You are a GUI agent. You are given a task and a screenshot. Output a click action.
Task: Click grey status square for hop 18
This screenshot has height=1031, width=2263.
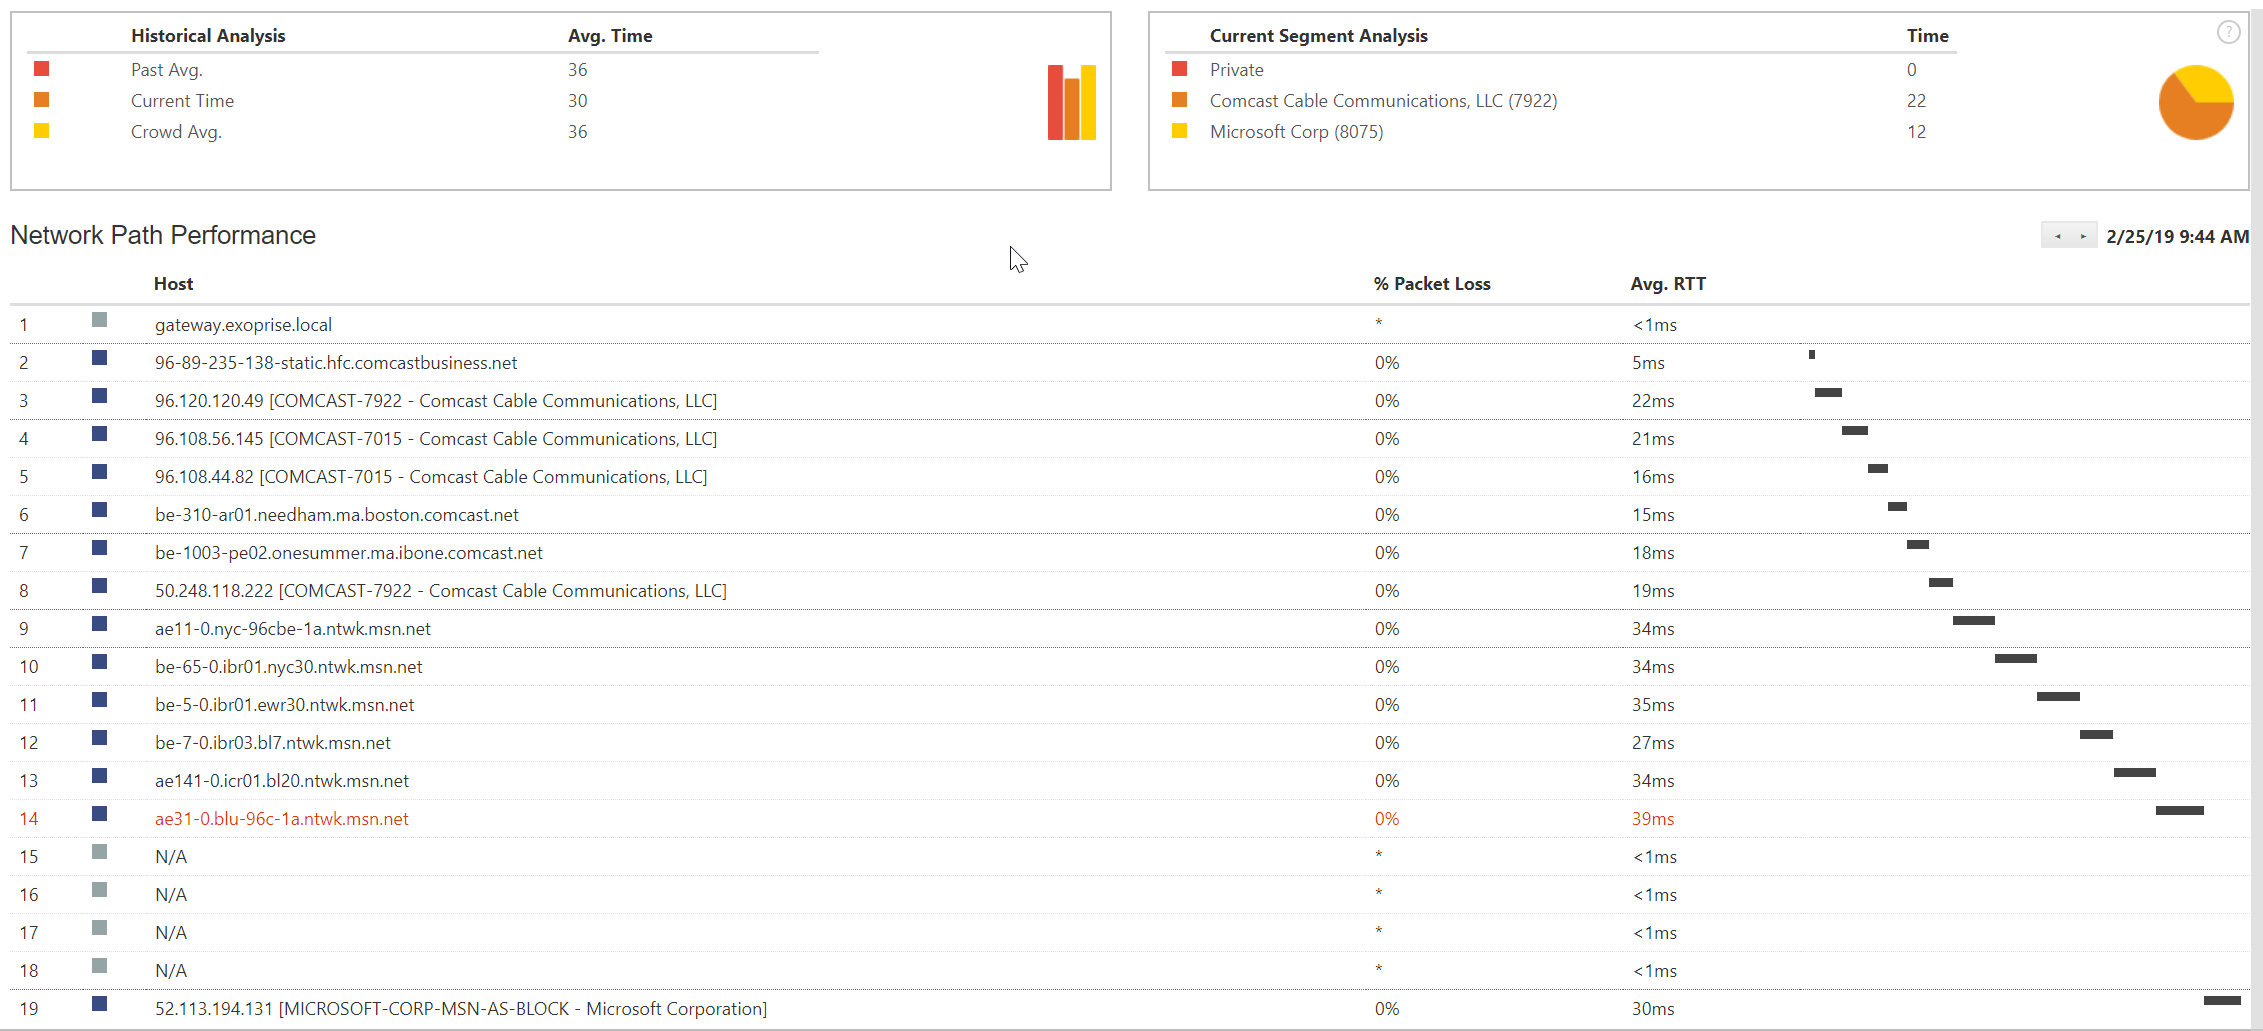click(x=99, y=965)
